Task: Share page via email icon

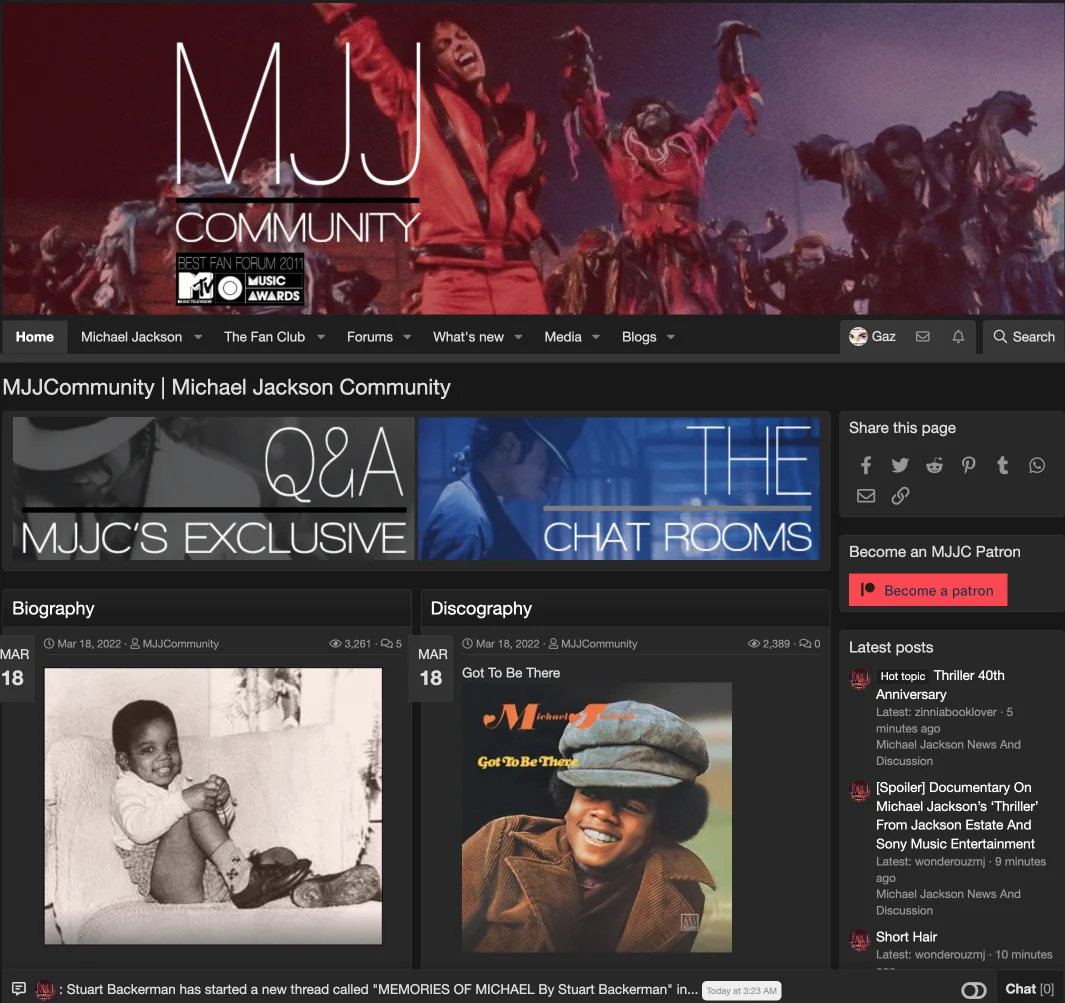Action: point(866,496)
